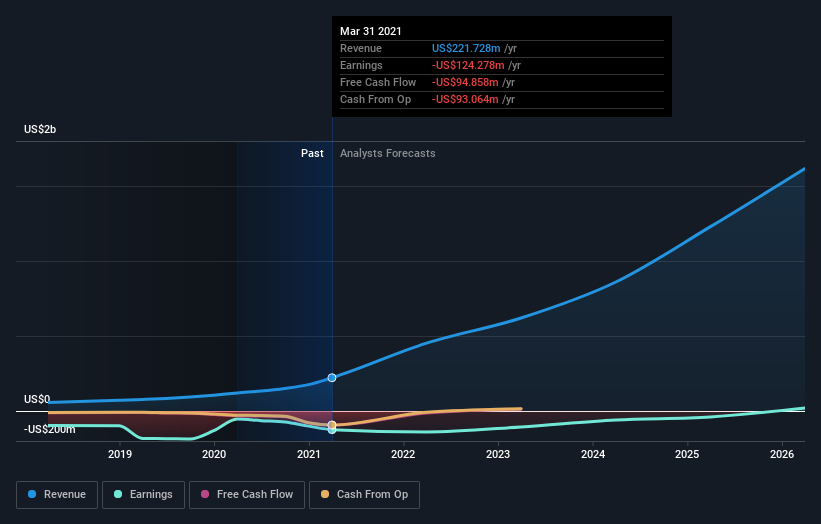Select the orange Cash From Op data point marker
The width and height of the screenshot is (821, 524).
click(x=332, y=425)
